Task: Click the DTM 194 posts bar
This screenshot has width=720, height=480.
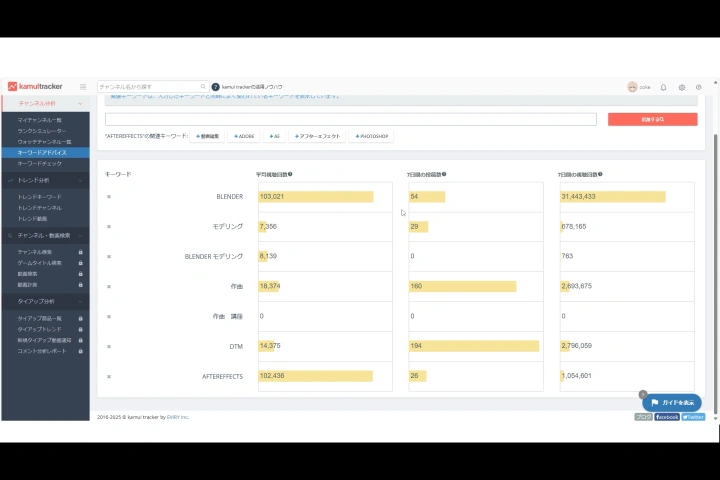Action: point(474,346)
